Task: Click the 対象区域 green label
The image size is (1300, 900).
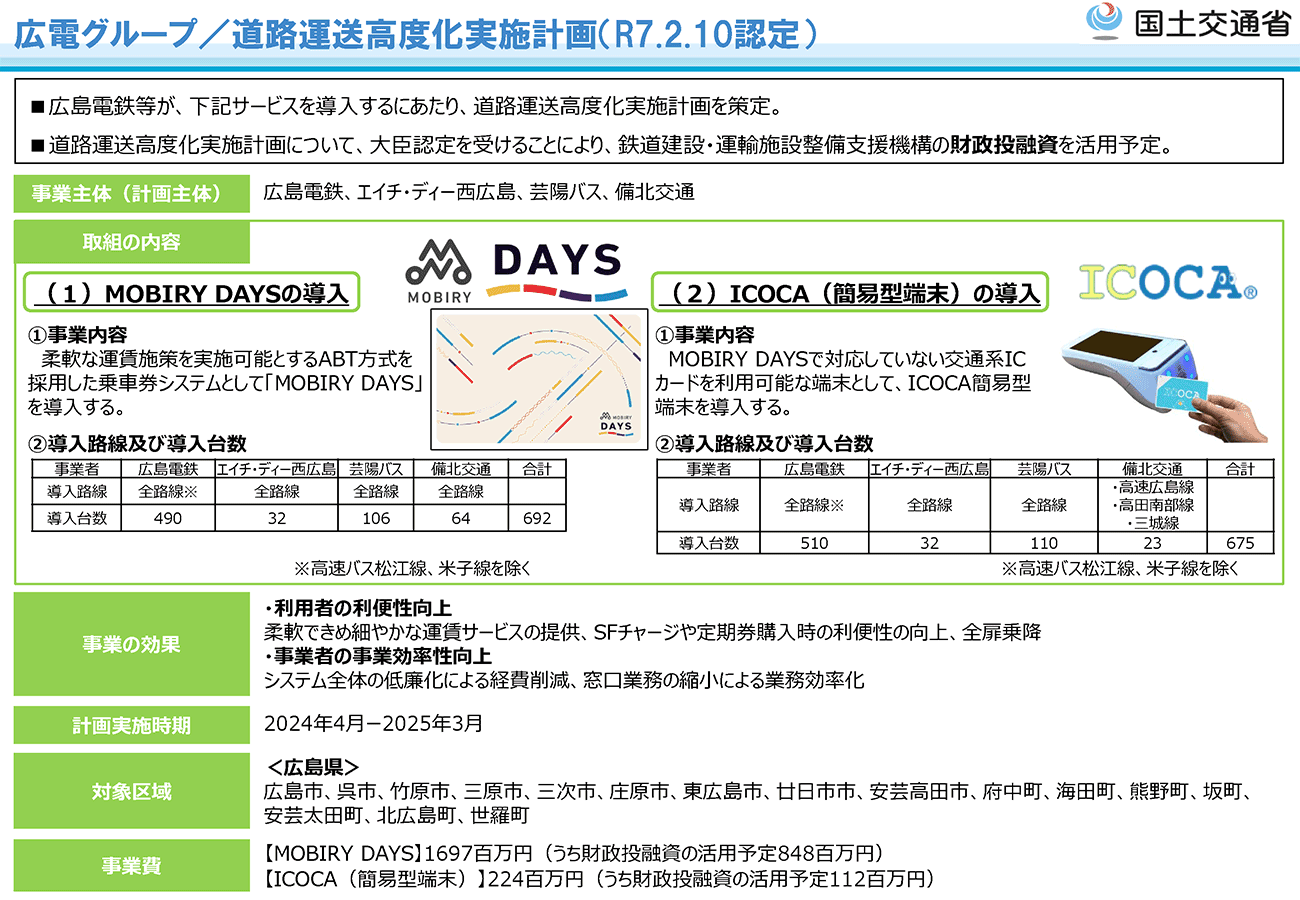Action: tap(131, 792)
